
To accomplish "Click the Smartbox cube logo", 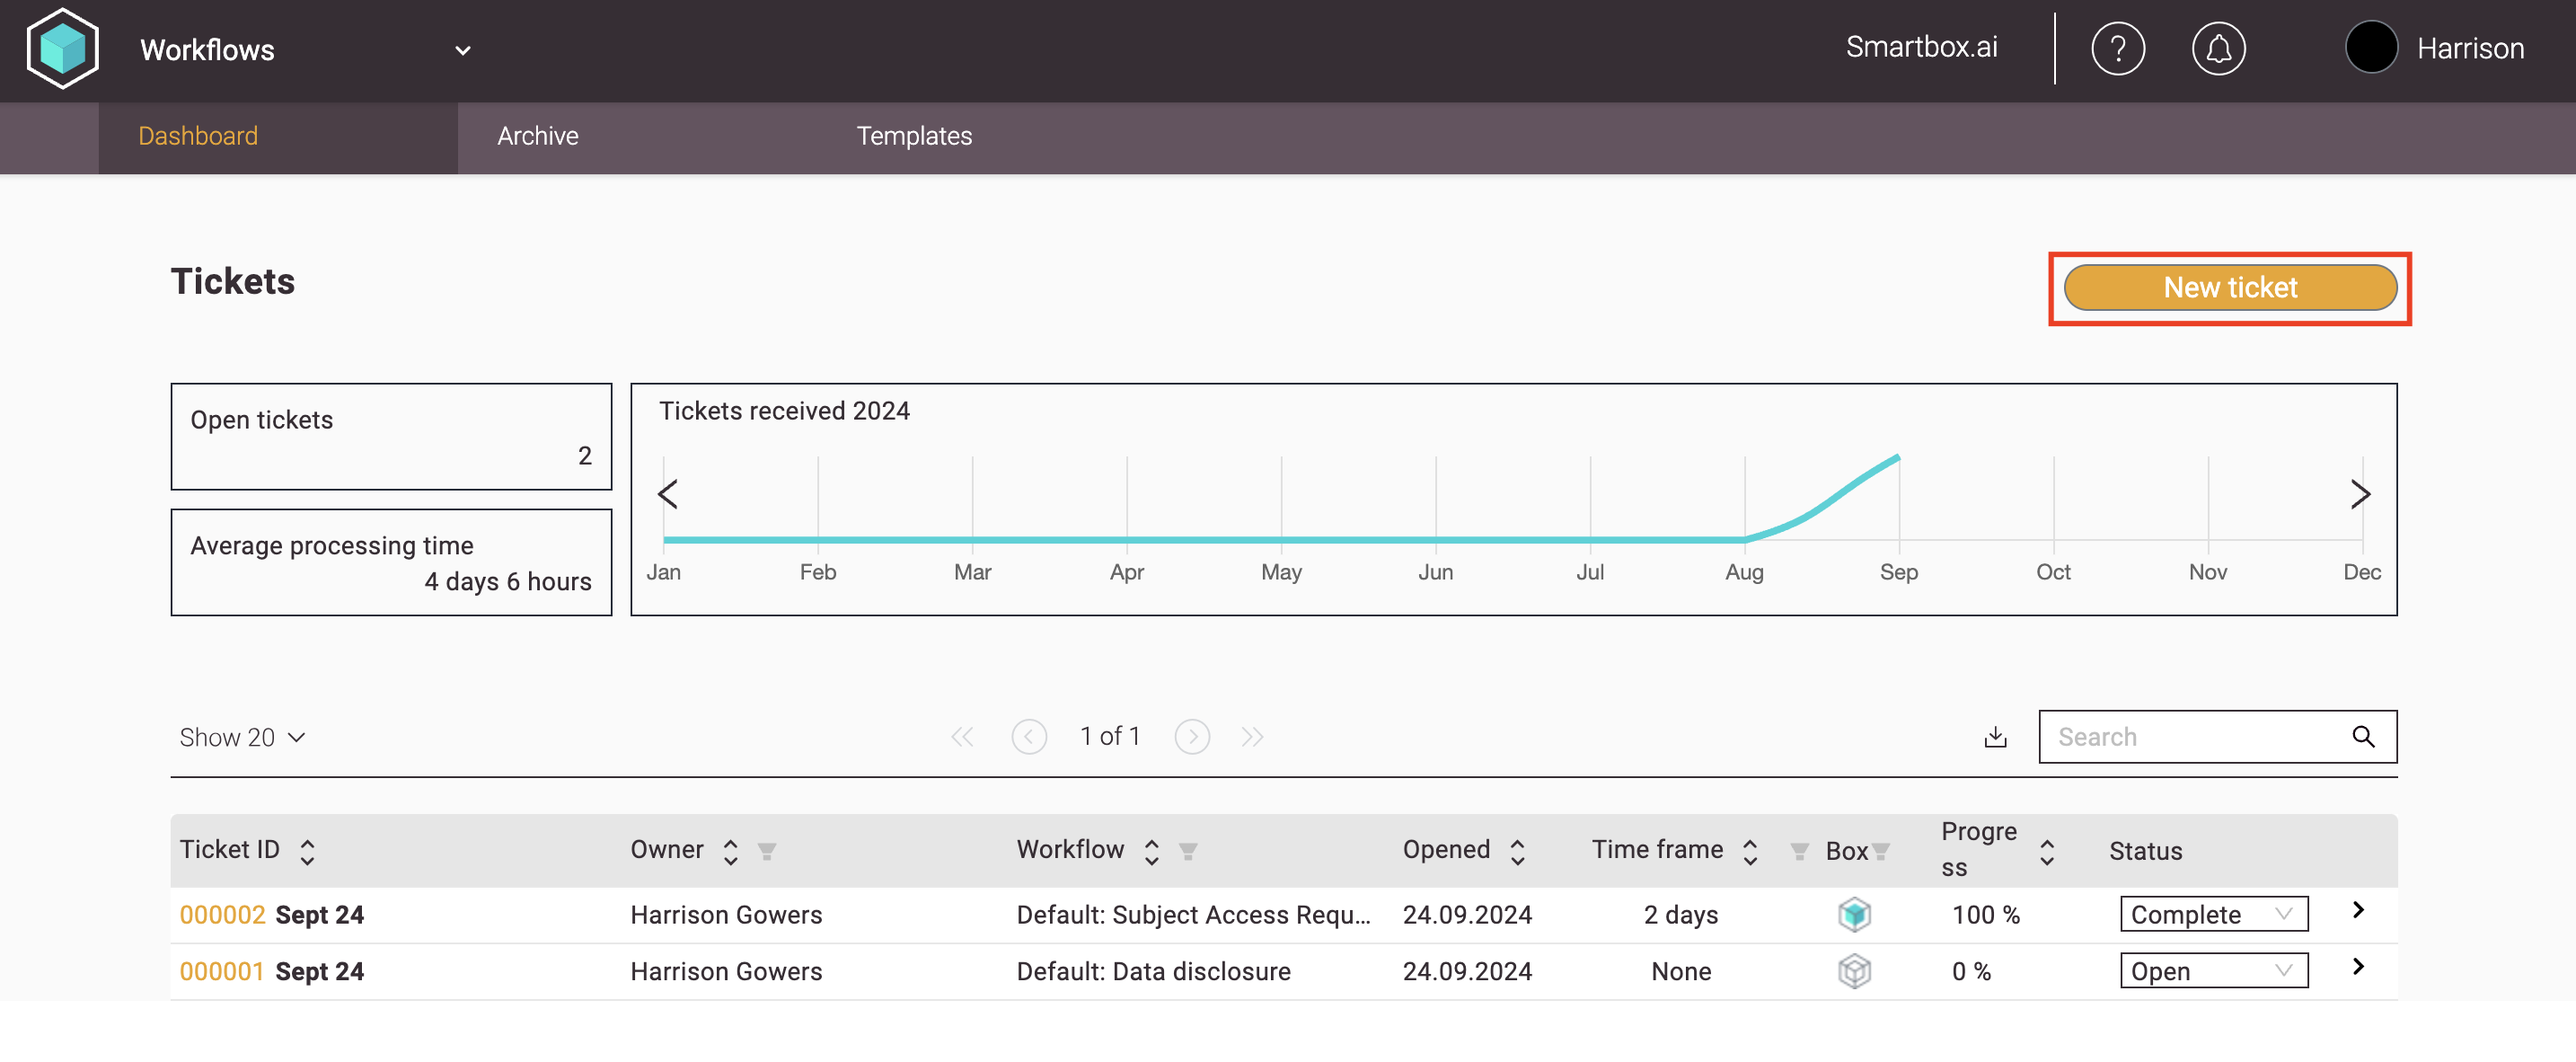I will pos(63,49).
